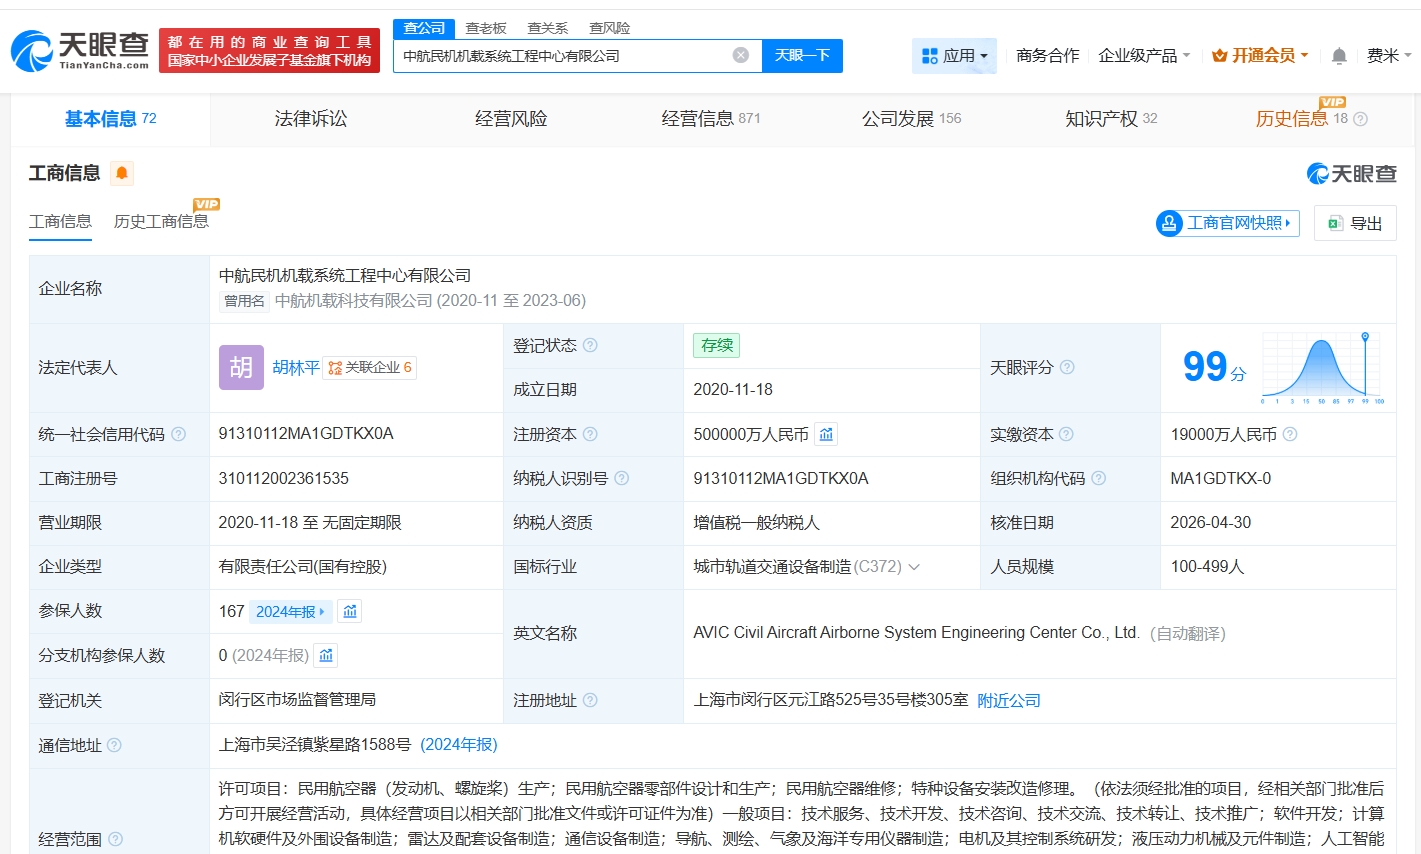Open 工商官网快照 arrow button

1227,223
